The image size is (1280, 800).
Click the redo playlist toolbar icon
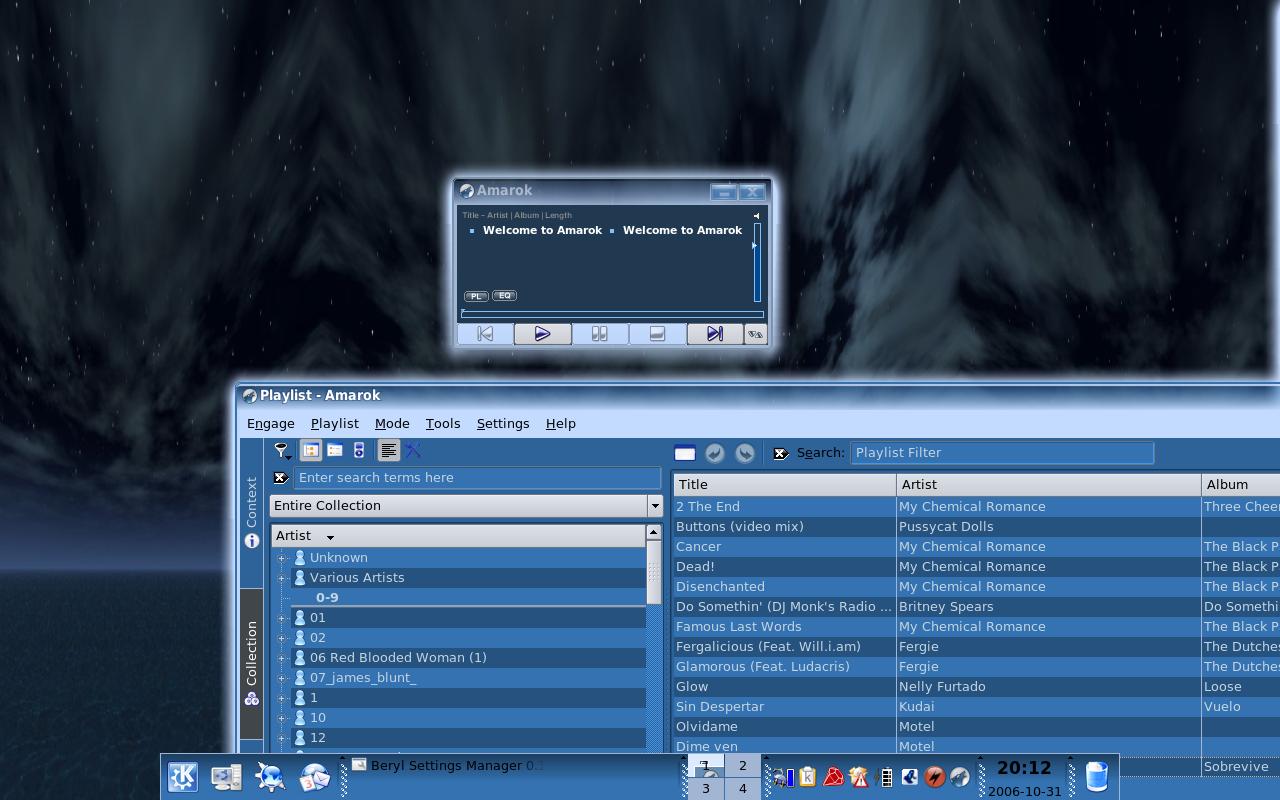pos(745,453)
